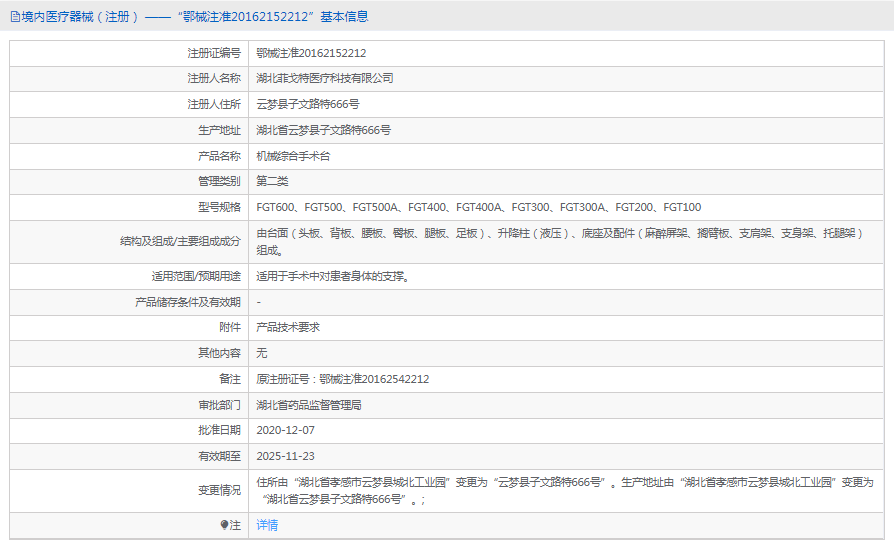This screenshot has width=894, height=547.
Task: Click the 审批部门 row label
Action: click(220, 405)
